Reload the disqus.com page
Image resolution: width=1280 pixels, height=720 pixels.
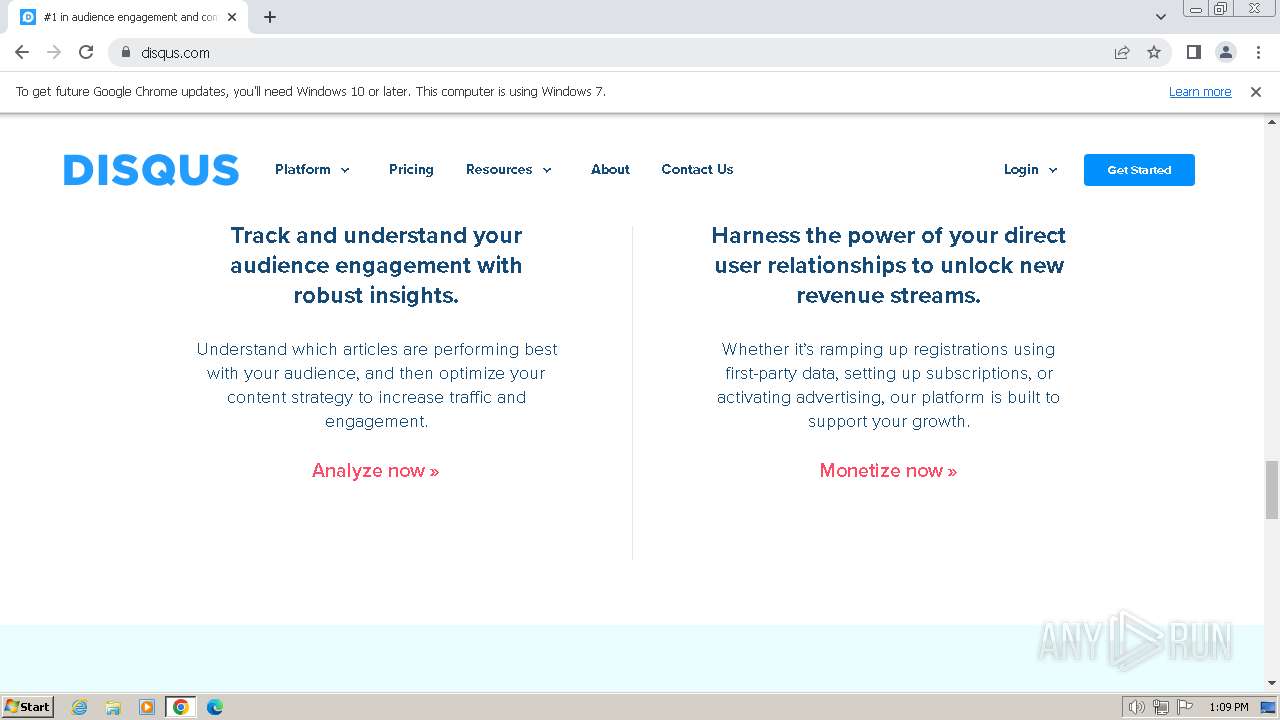coord(86,52)
